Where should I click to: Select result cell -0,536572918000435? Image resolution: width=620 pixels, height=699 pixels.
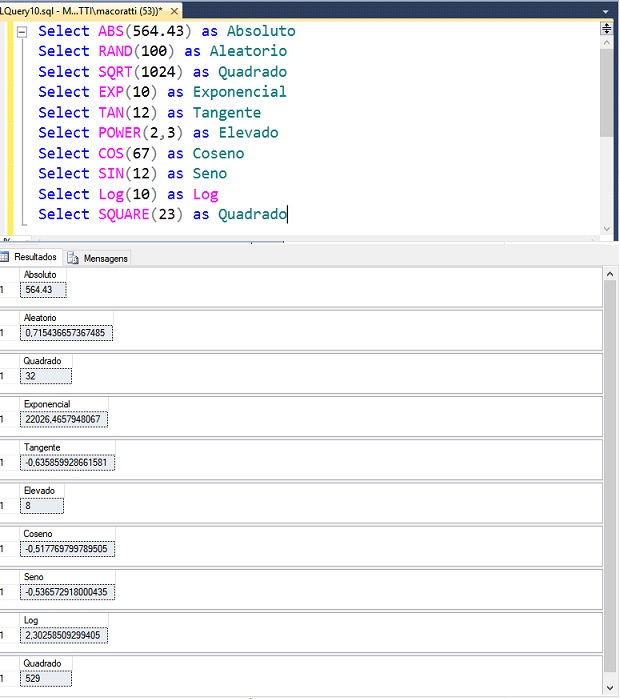tap(67, 592)
